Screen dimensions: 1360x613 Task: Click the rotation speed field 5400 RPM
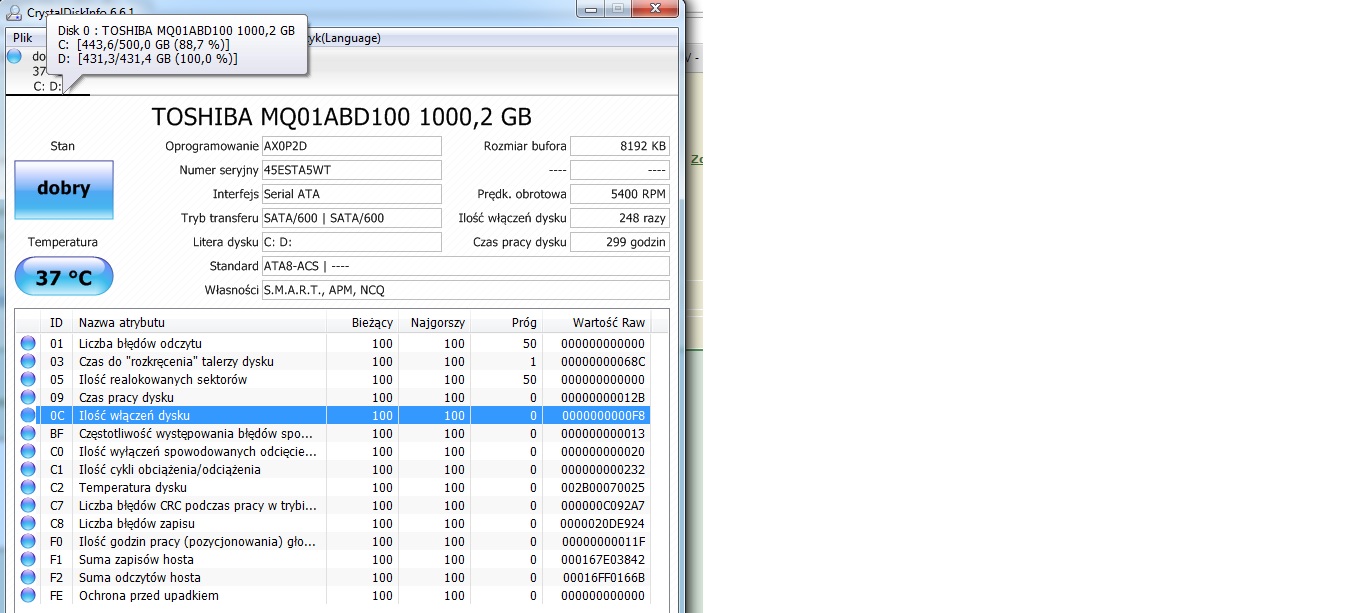[620, 194]
